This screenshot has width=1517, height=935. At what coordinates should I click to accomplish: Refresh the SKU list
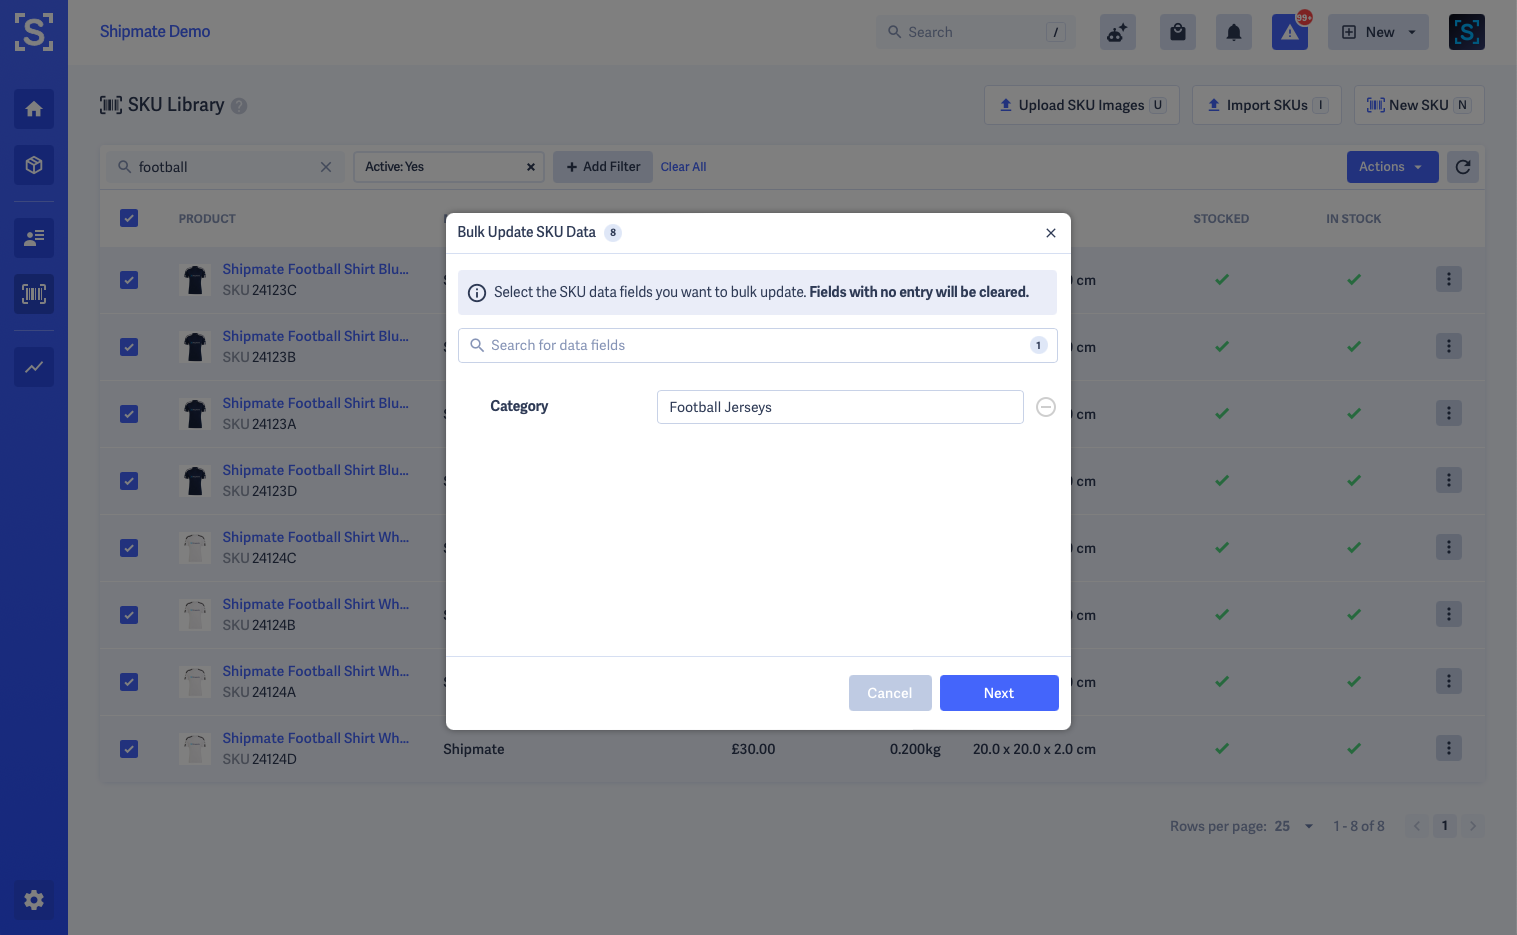(1463, 167)
